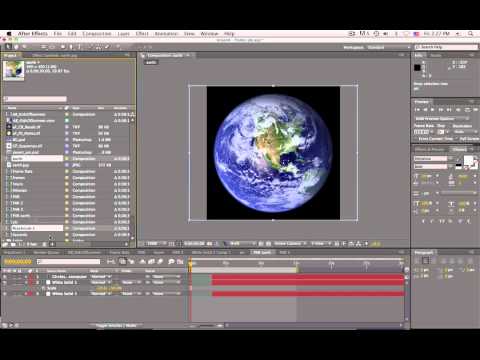Viewport: 480px width, 360px height.
Task: Click Toggle Switches / Modes button
Action: pyautogui.click(x=116, y=326)
